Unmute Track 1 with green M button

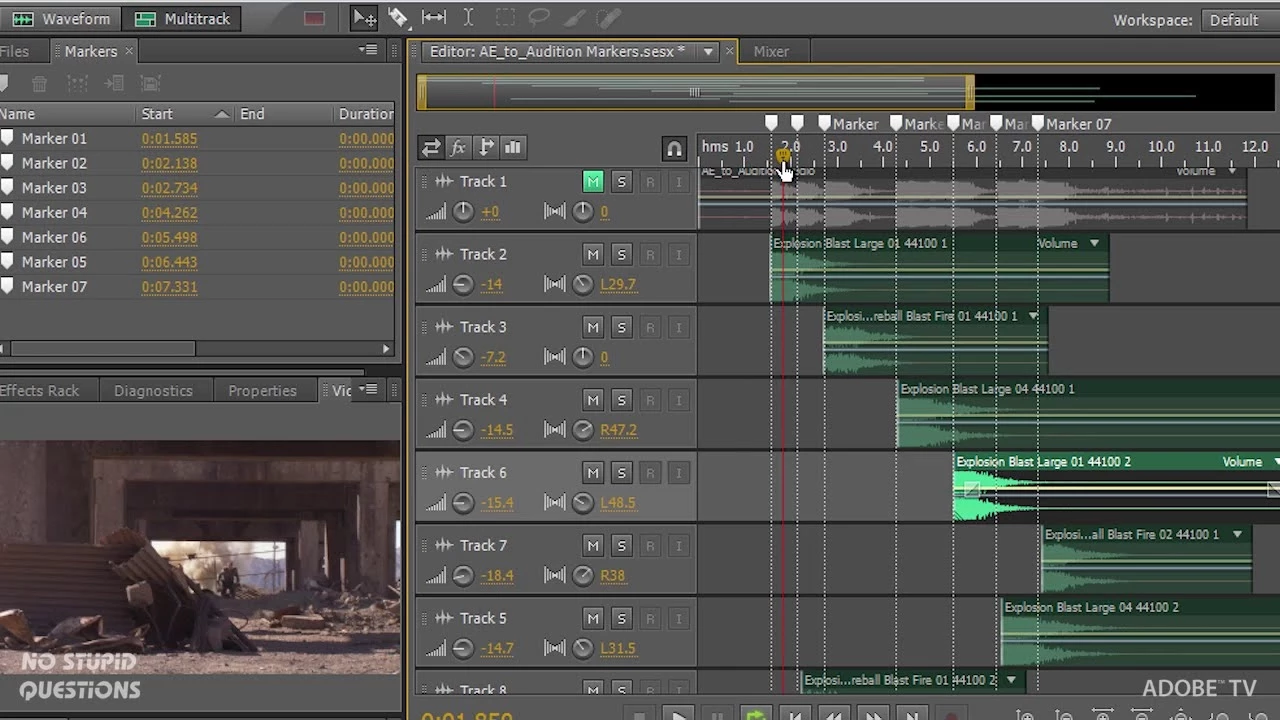[x=593, y=181]
